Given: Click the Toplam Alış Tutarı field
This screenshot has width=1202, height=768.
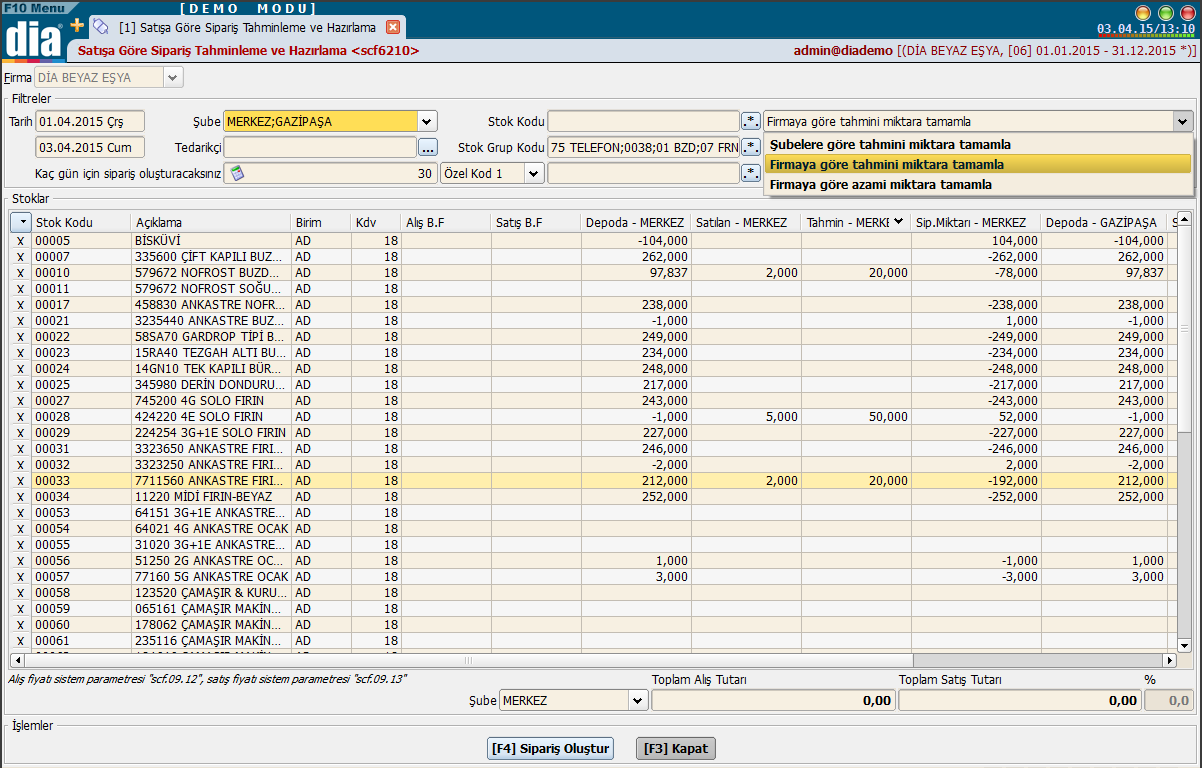Looking at the screenshot, I should (x=773, y=701).
